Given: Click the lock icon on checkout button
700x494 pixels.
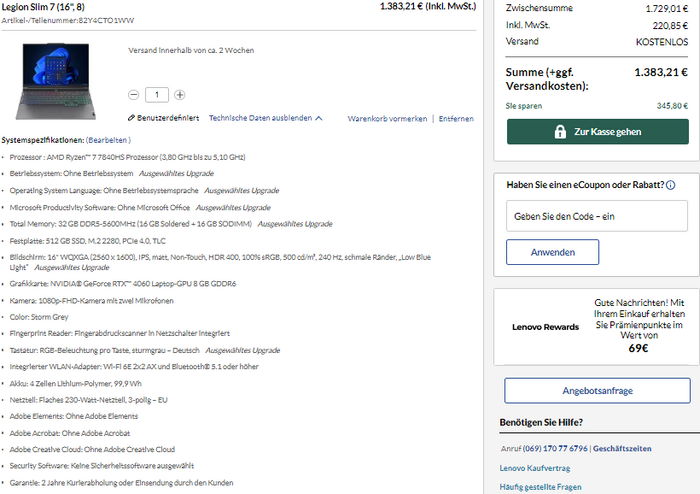Looking at the screenshot, I should coord(560,132).
